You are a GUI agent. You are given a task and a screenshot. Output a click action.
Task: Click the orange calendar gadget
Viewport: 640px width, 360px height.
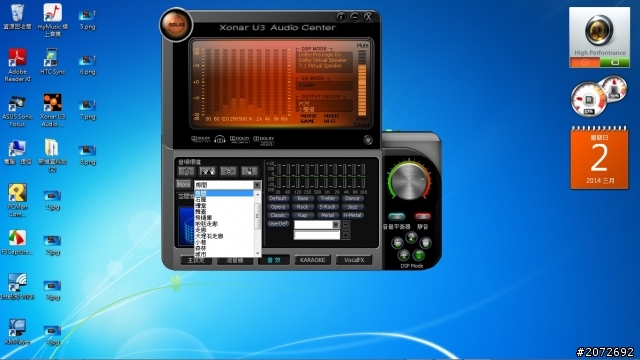click(x=599, y=158)
